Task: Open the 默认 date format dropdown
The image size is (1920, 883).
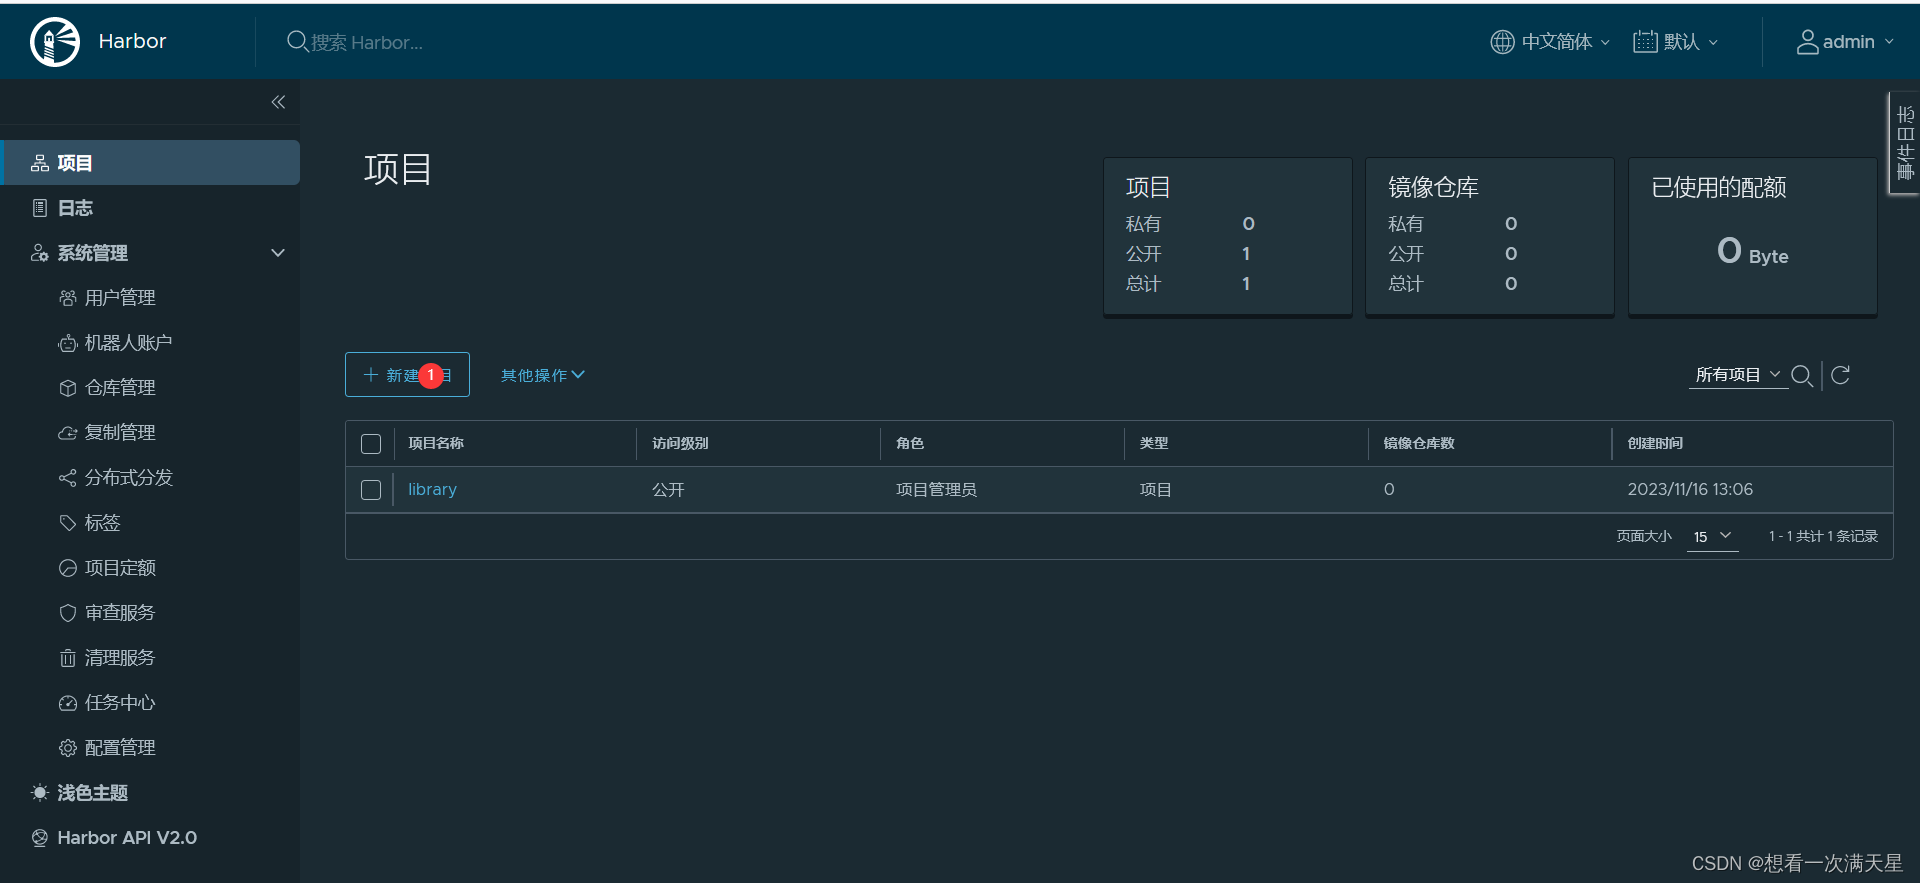Action: coord(1676,42)
